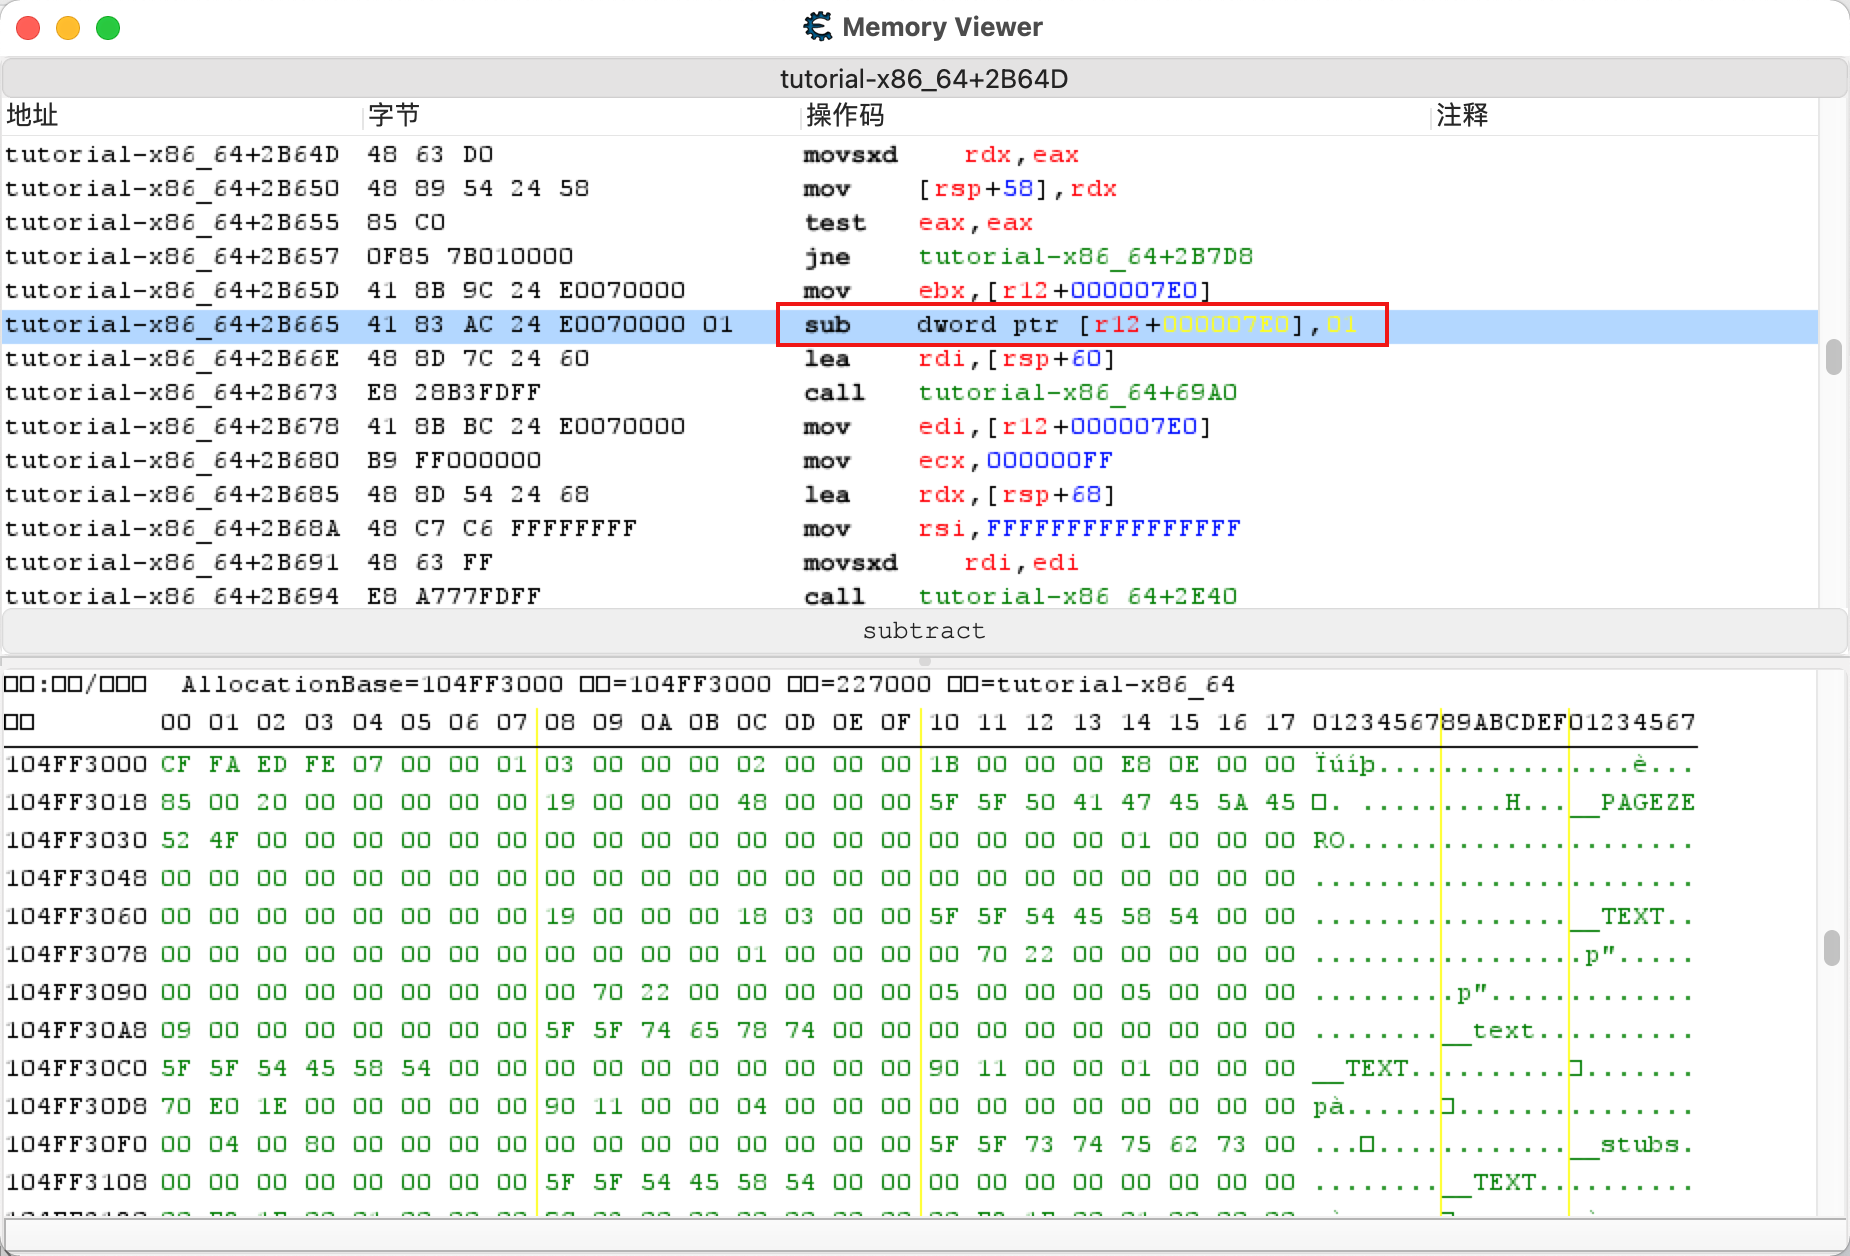Click the disassembler vertical scrollbar thumb
The height and width of the screenshot is (1256, 1850).
coord(1833,357)
